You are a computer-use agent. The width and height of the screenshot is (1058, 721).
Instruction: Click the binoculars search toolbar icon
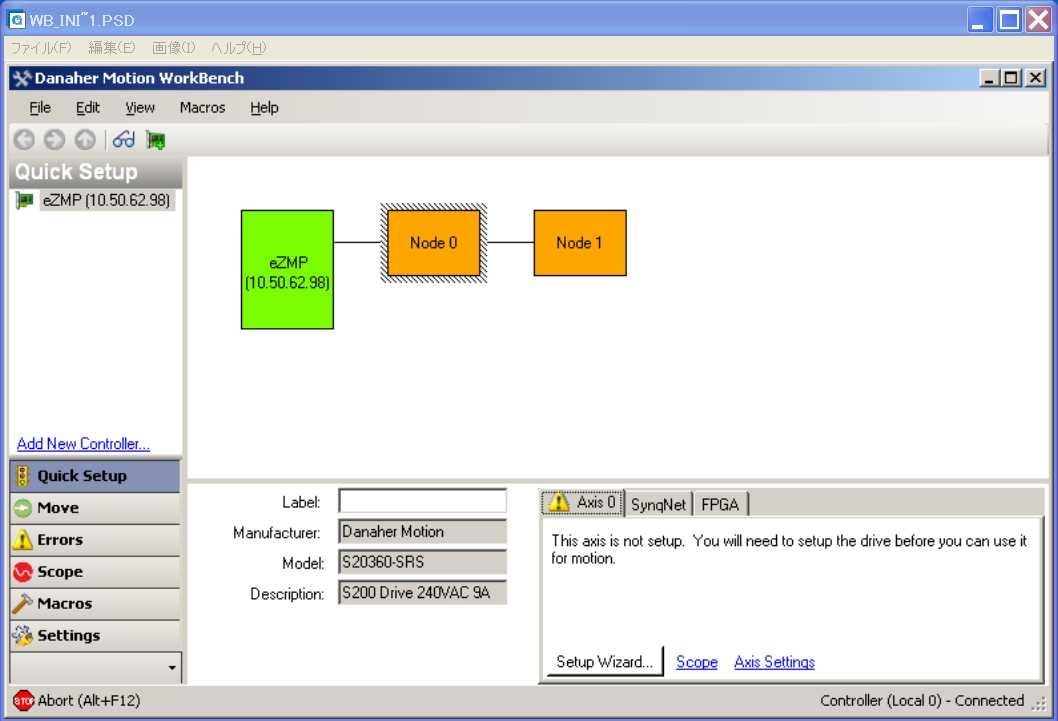[124, 140]
